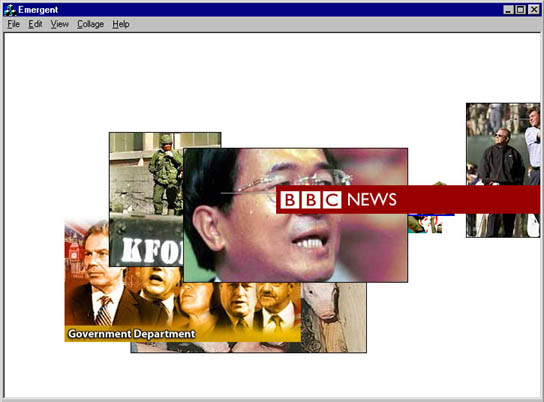Select the soldier in the KFOR photo

pyautogui.click(x=166, y=174)
